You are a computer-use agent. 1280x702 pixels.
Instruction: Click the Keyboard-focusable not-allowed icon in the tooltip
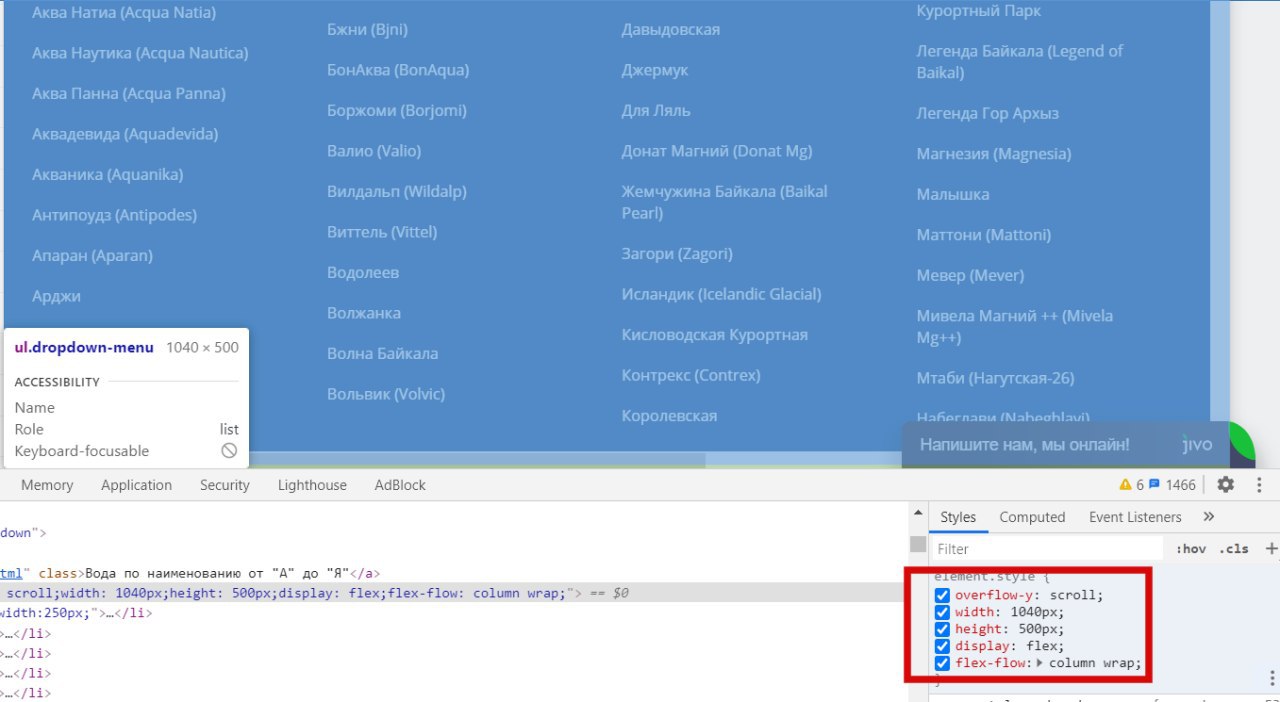click(229, 451)
